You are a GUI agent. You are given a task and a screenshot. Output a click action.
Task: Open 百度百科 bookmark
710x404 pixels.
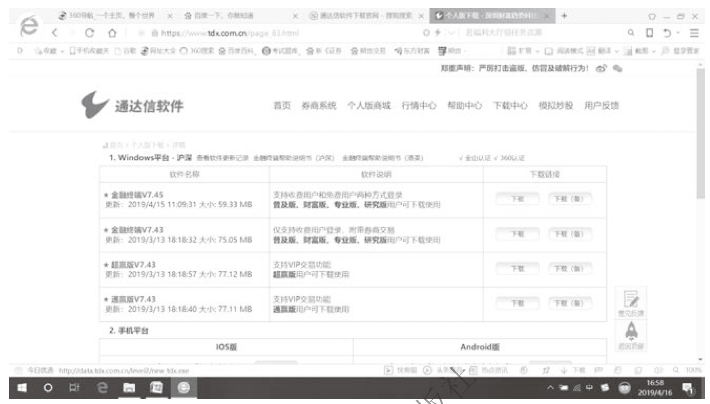pyautogui.click(x=237, y=51)
